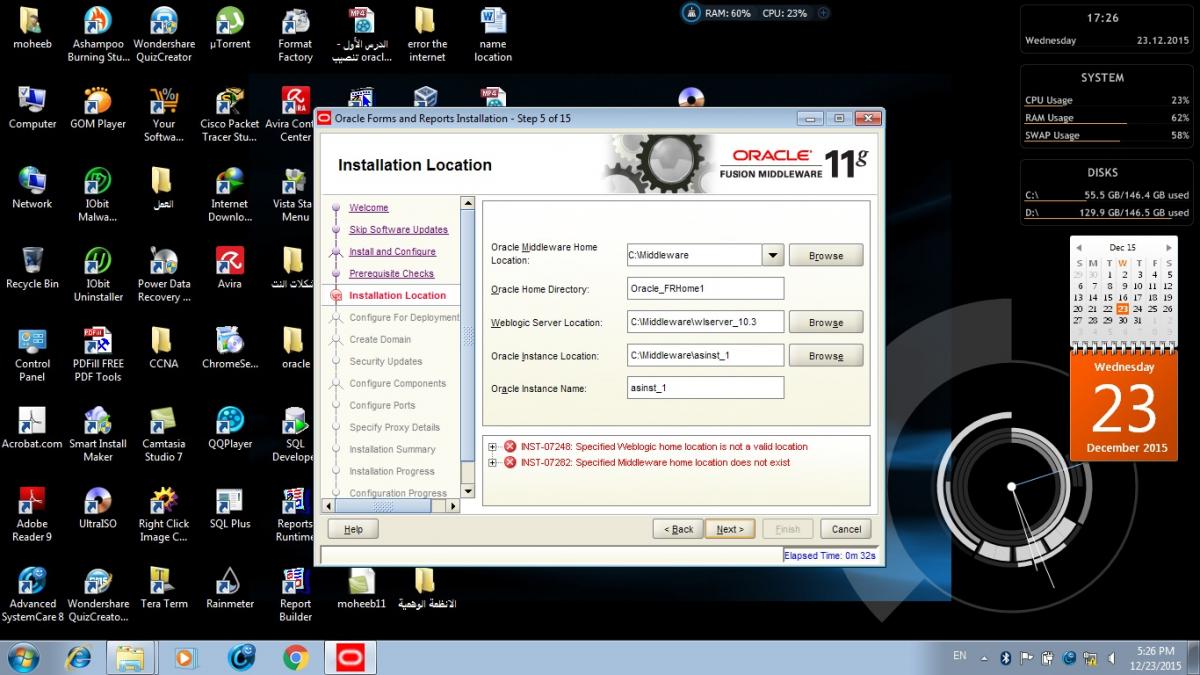Click Oracle installer icon in taskbar
The height and width of the screenshot is (675, 1200).
point(351,657)
